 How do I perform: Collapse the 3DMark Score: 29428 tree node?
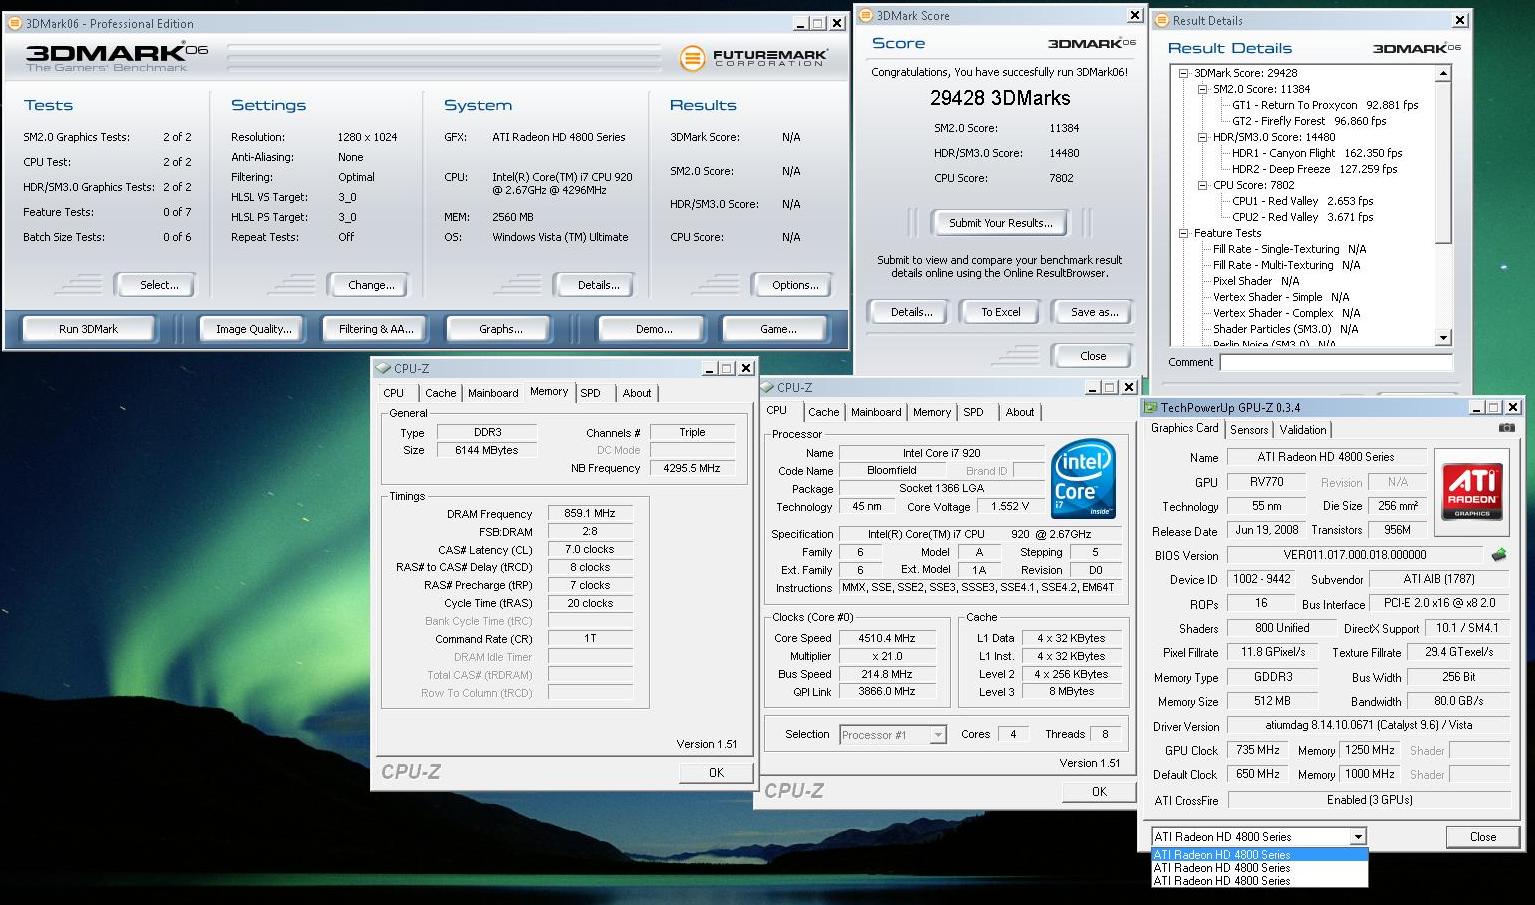click(x=1184, y=73)
